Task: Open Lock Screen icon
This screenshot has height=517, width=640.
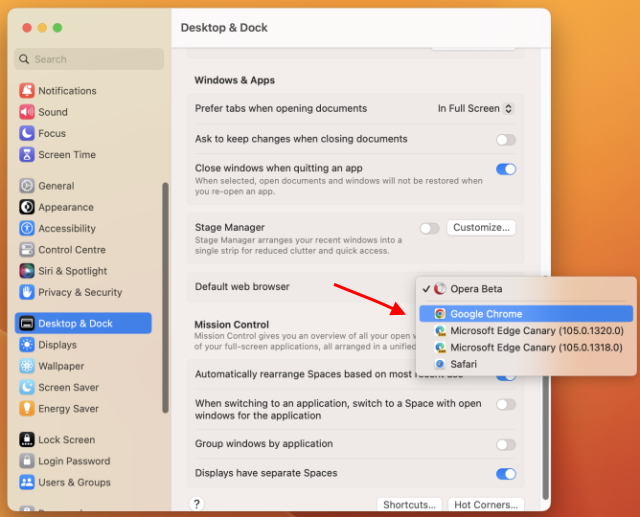Action: coord(27,439)
